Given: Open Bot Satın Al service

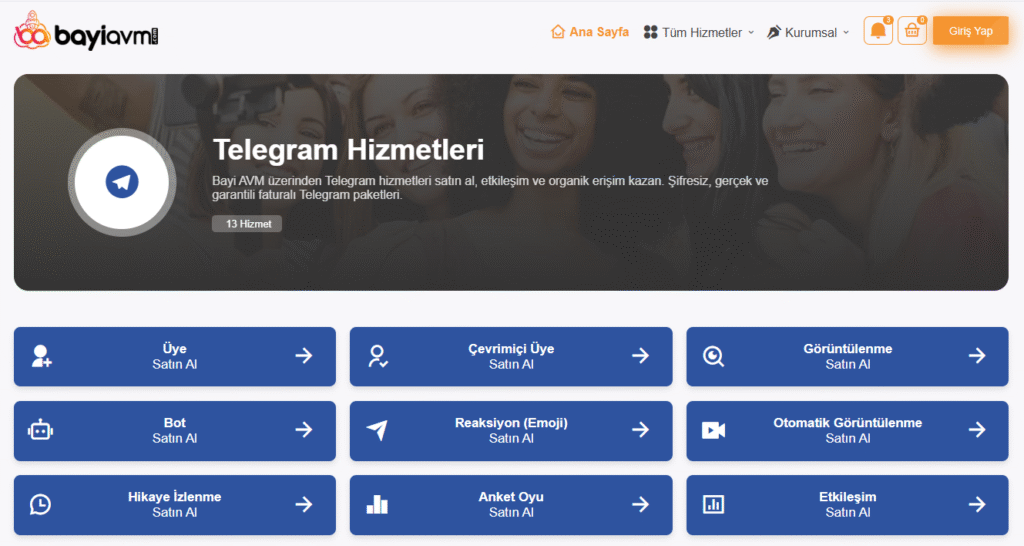Looking at the screenshot, I should (x=174, y=430).
